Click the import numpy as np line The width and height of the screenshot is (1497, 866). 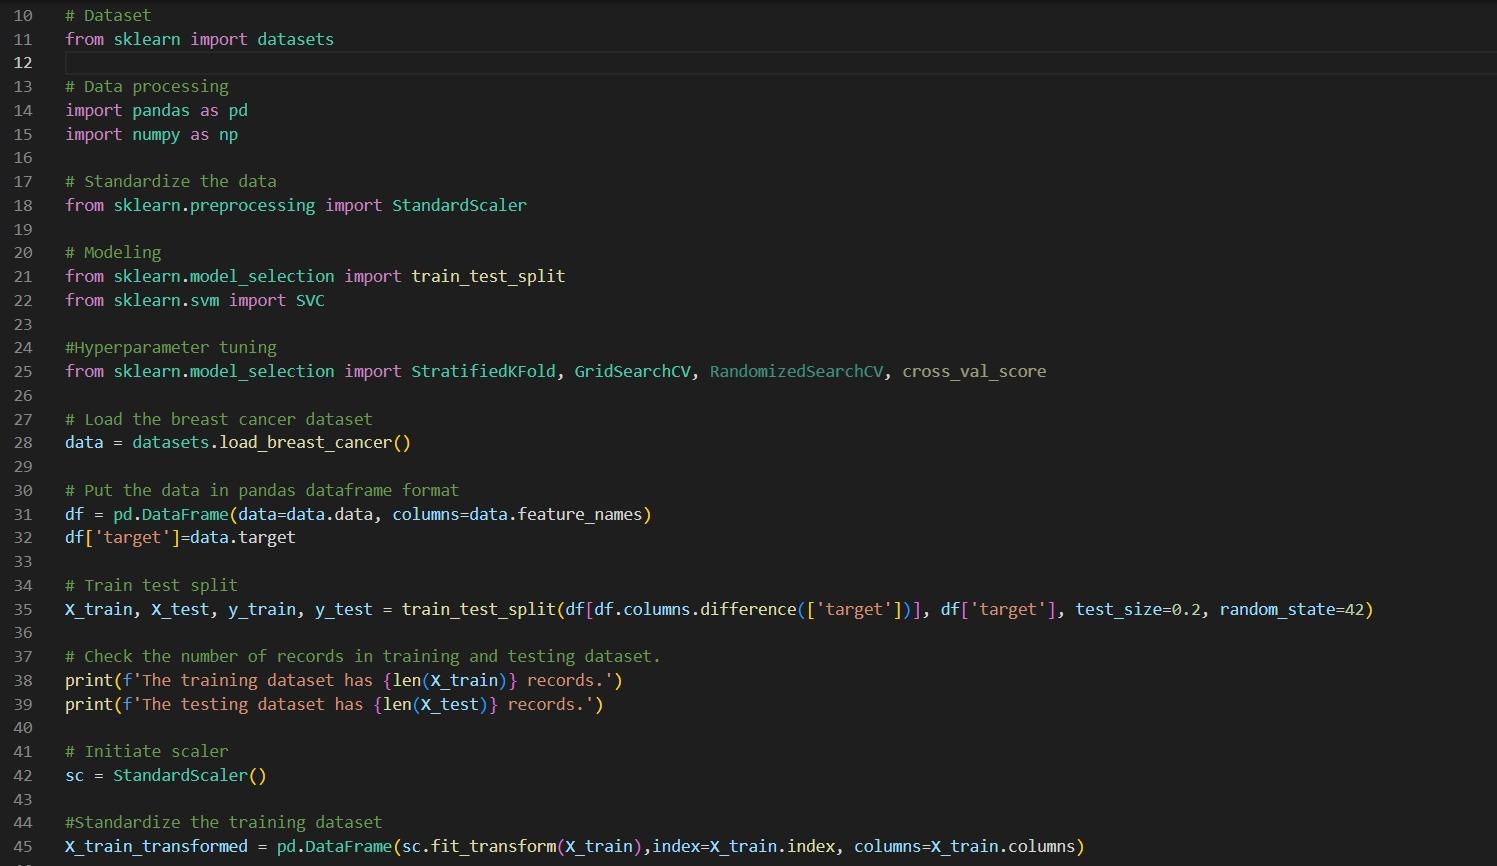[150, 134]
